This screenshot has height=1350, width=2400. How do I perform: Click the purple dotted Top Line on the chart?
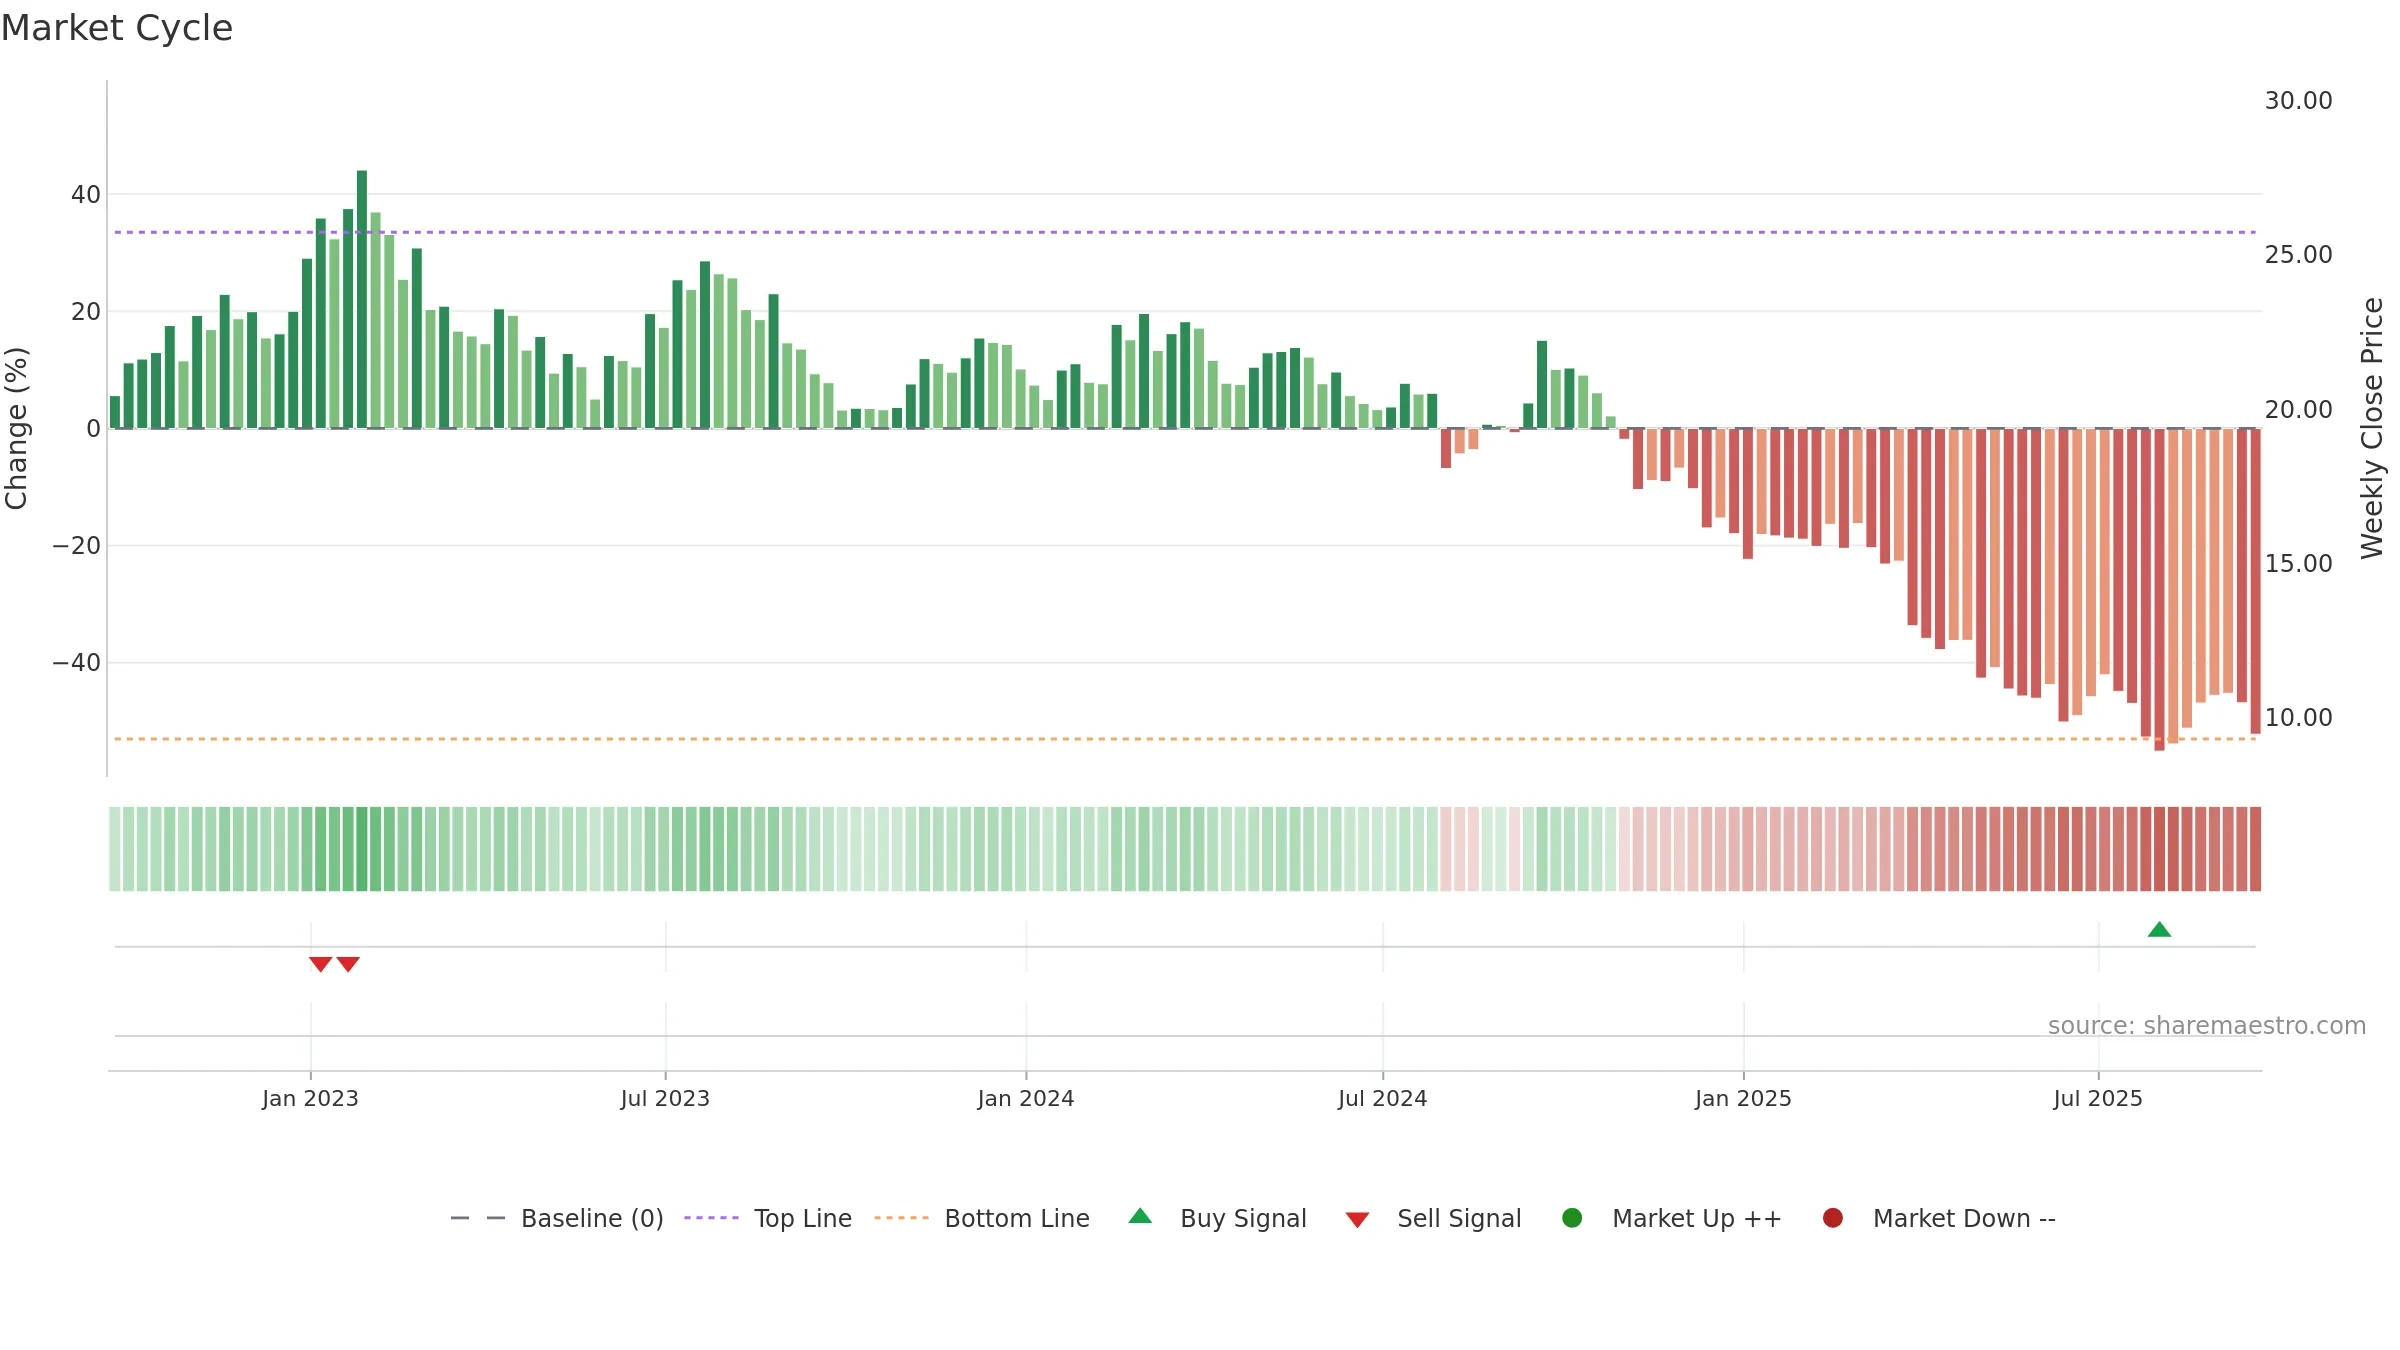(1185, 232)
